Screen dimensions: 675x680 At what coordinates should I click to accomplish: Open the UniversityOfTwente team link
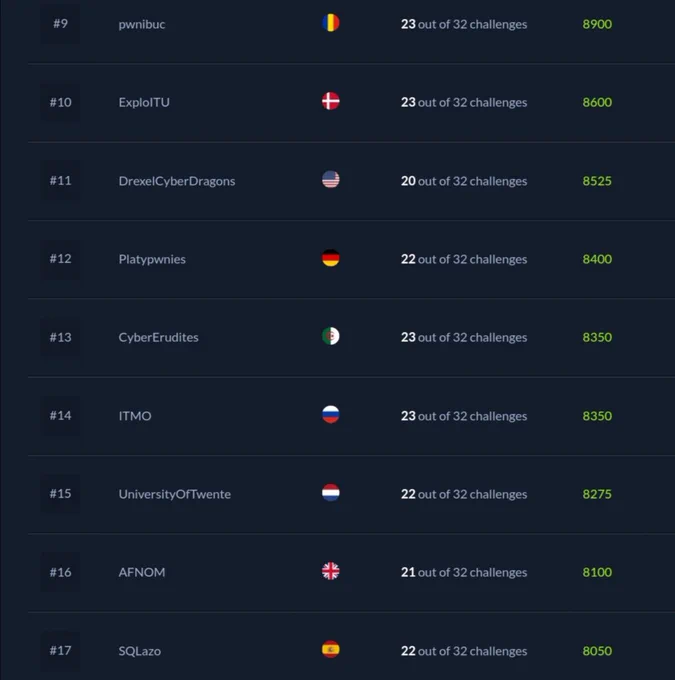tap(175, 494)
